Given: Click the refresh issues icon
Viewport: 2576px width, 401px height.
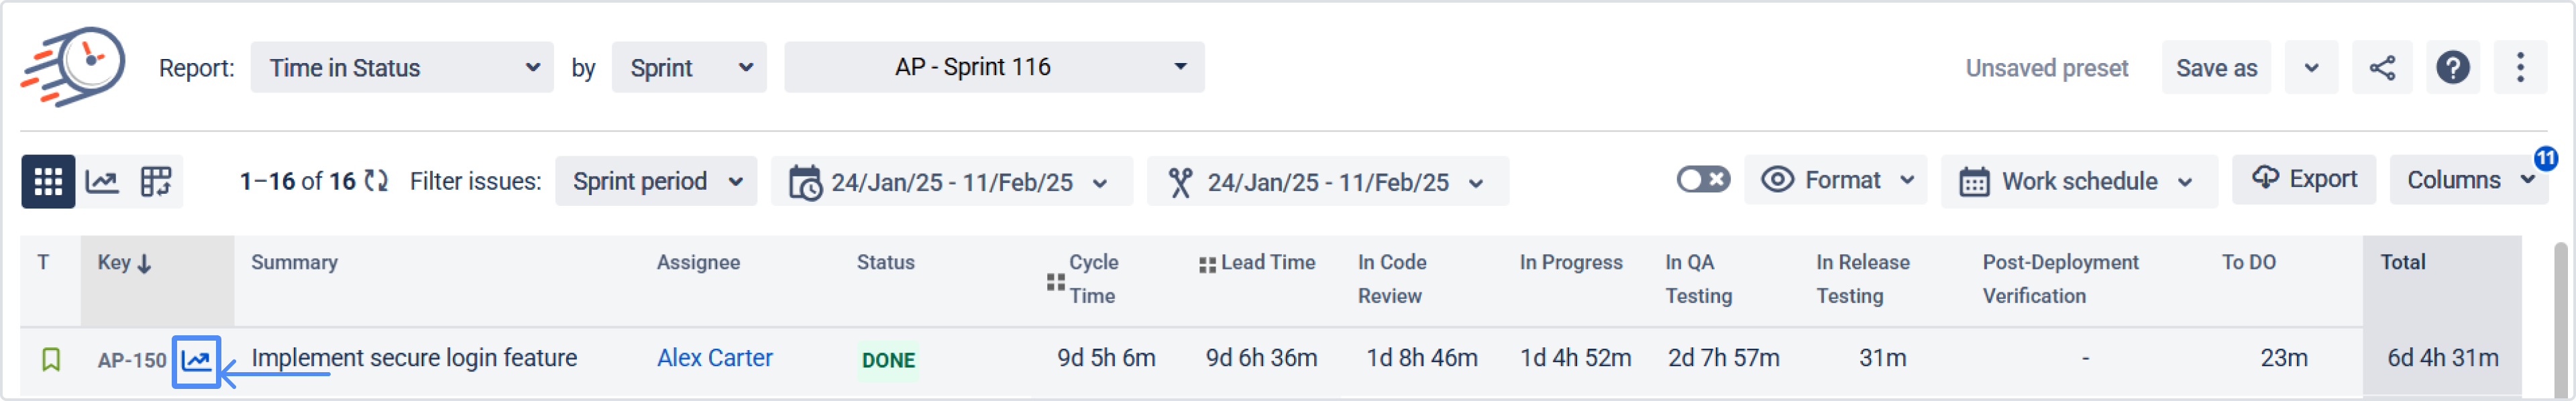Looking at the screenshot, I should coord(376,181).
